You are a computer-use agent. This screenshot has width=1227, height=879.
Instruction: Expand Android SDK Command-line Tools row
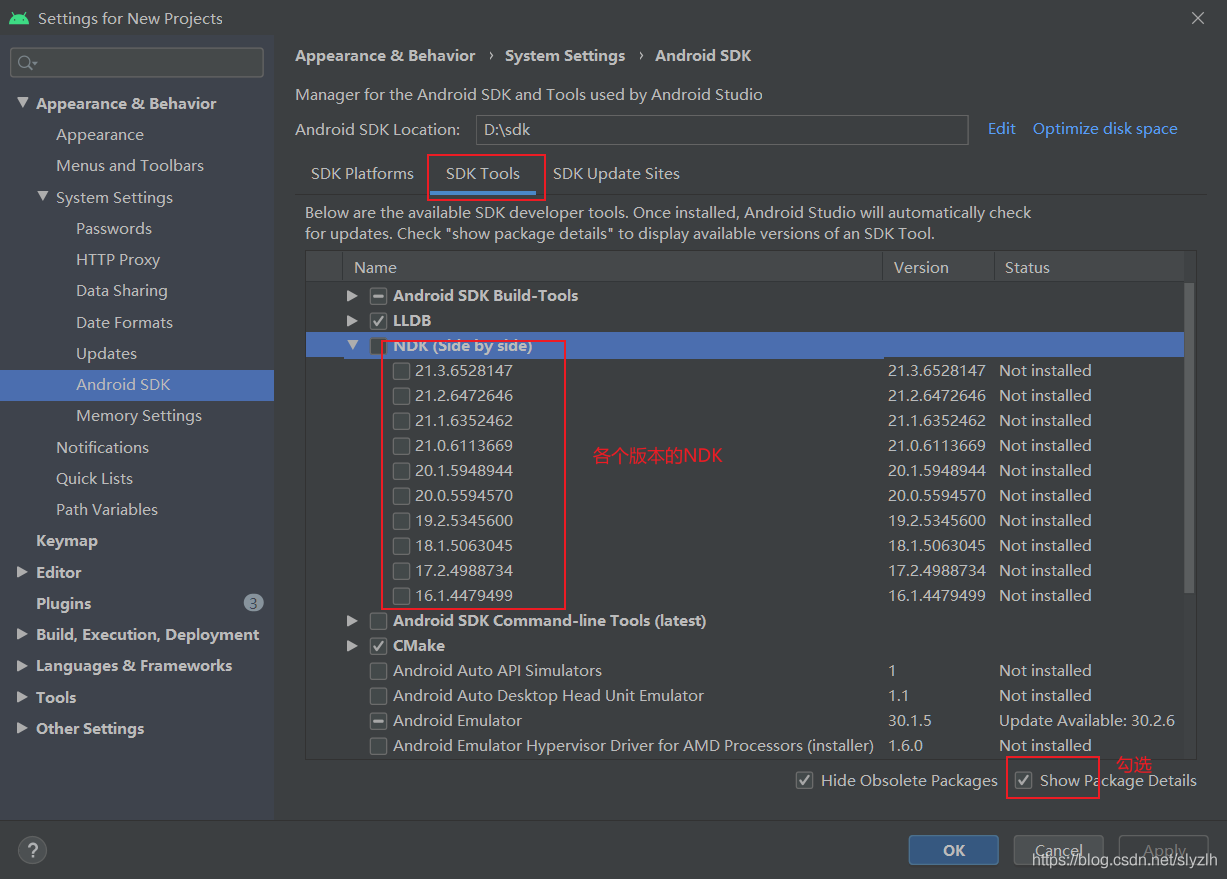pos(352,621)
